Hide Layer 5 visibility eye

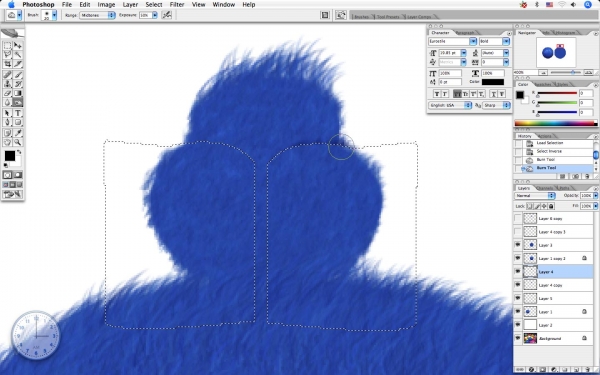point(518,298)
